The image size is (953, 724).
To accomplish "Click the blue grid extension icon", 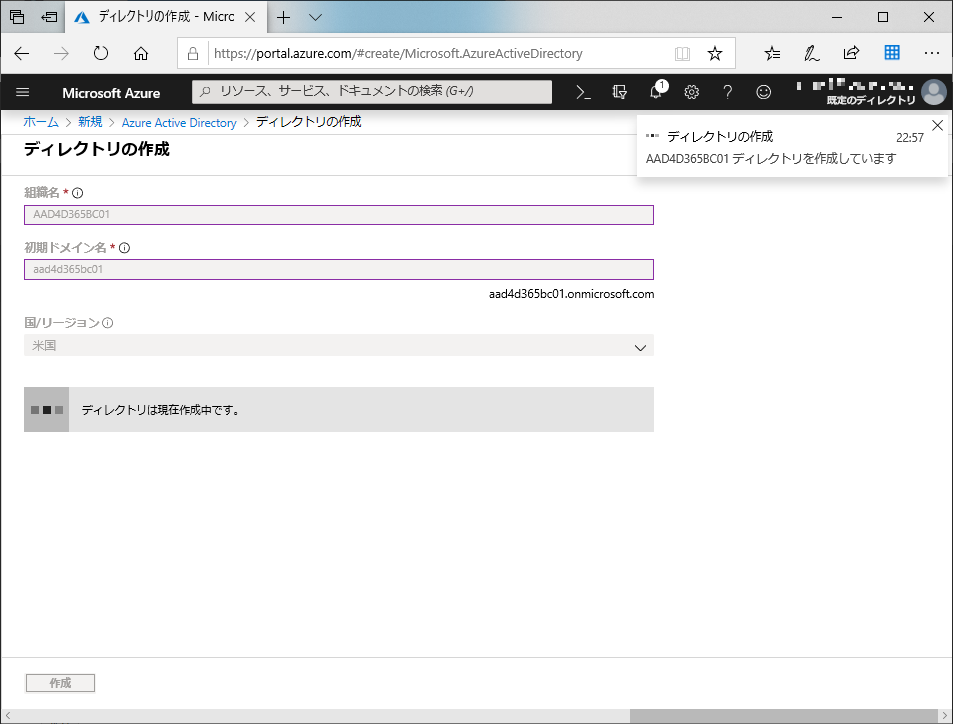I will pyautogui.click(x=892, y=53).
